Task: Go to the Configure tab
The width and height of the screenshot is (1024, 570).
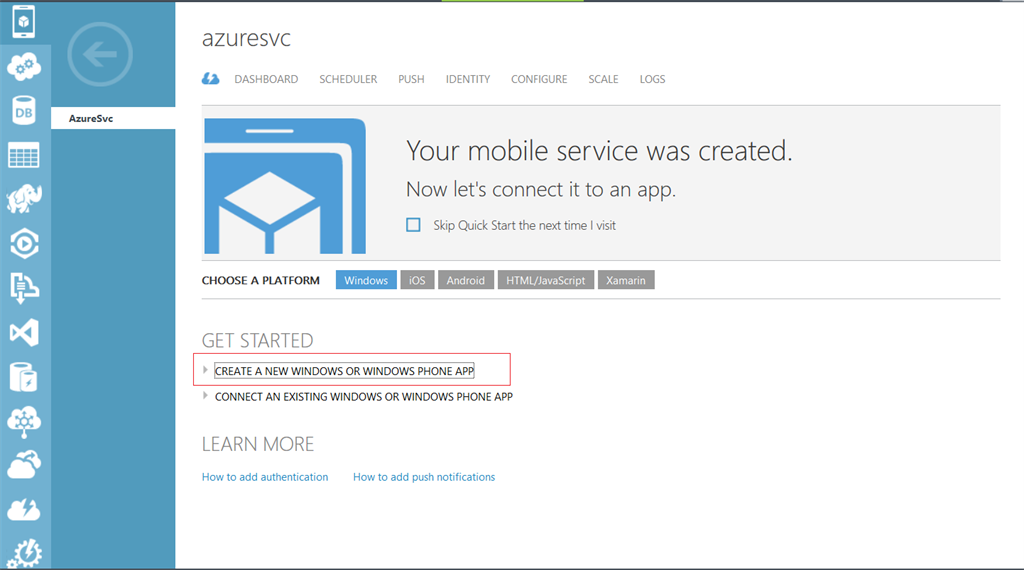Action: 539,79
